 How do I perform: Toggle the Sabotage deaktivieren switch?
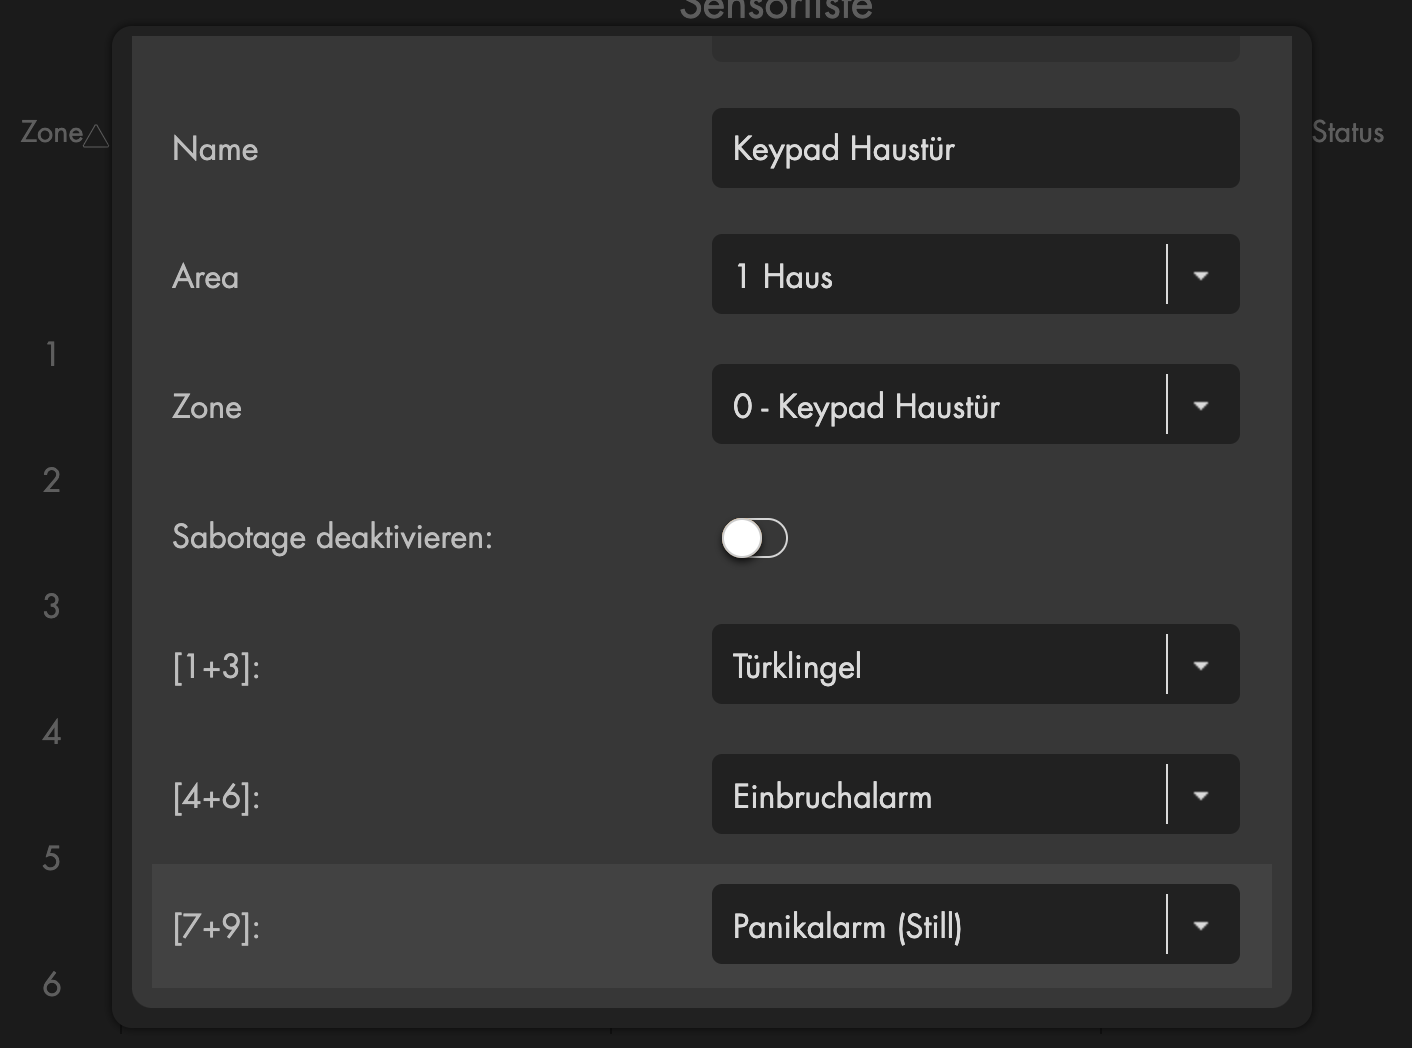coord(754,538)
